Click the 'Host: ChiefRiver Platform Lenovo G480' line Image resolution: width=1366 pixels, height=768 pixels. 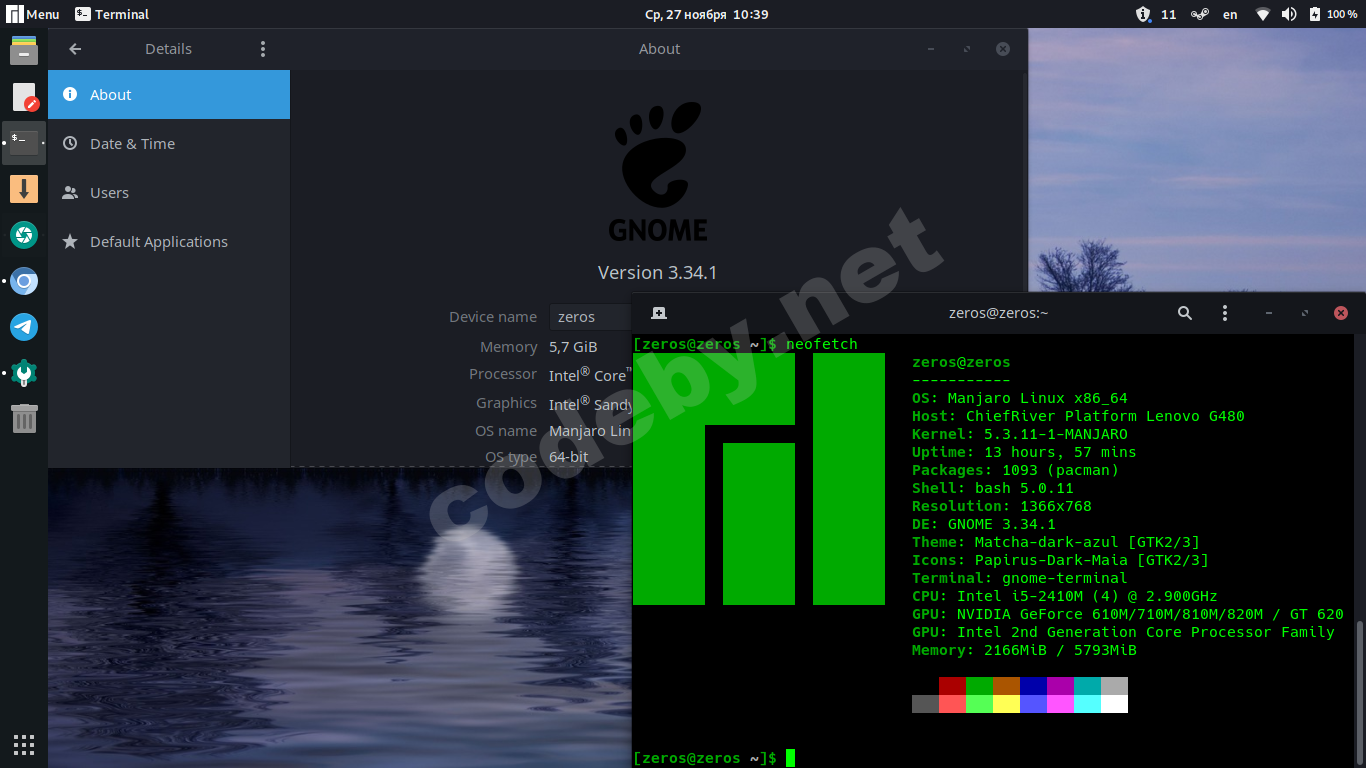point(1078,416)
